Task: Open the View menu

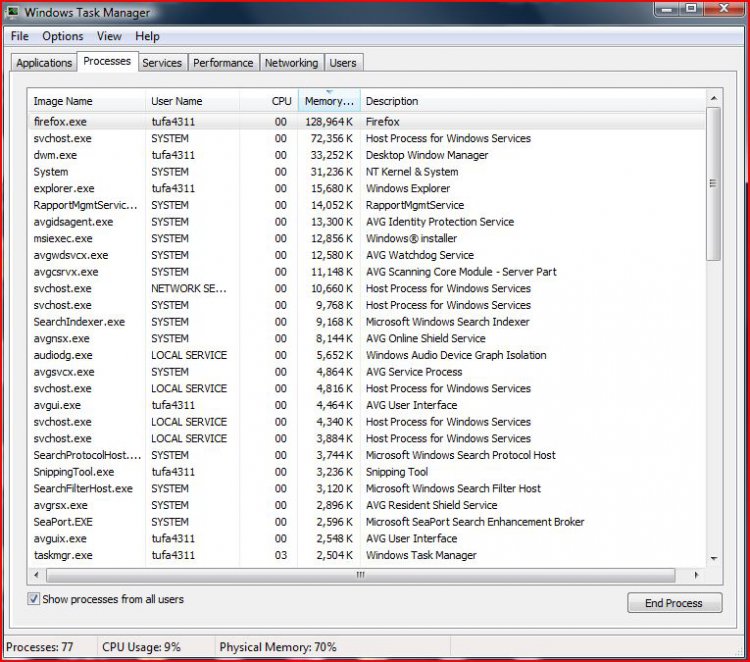Action: pyautogui.click(x=109, y=36)
